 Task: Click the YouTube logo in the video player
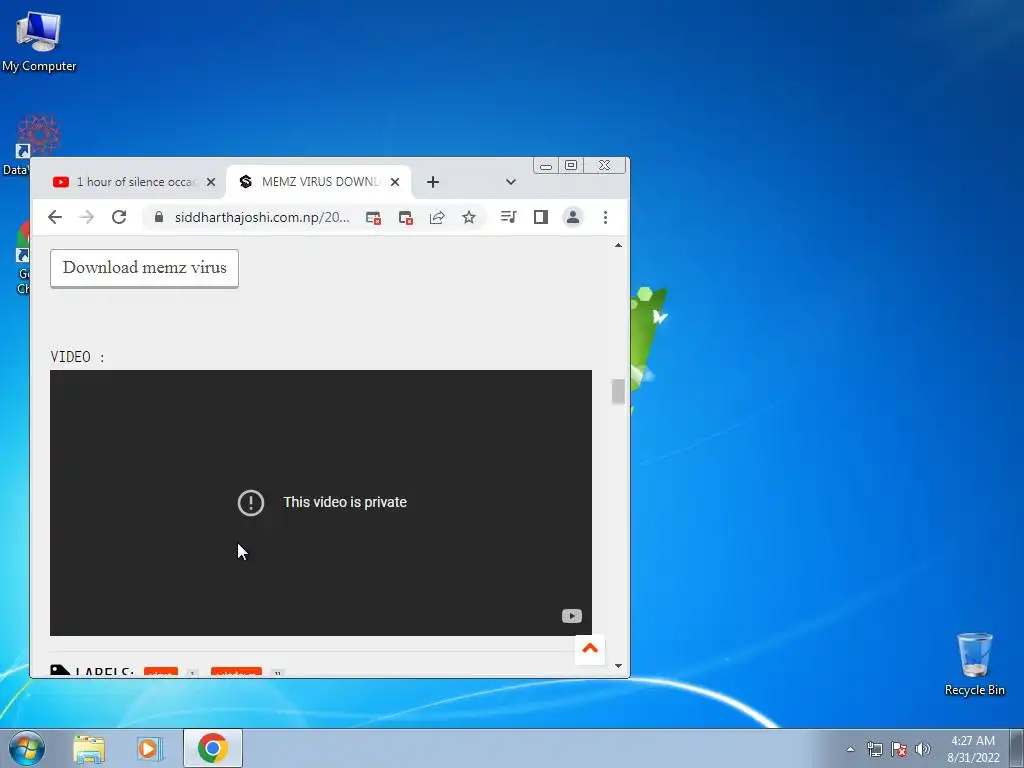571,616
